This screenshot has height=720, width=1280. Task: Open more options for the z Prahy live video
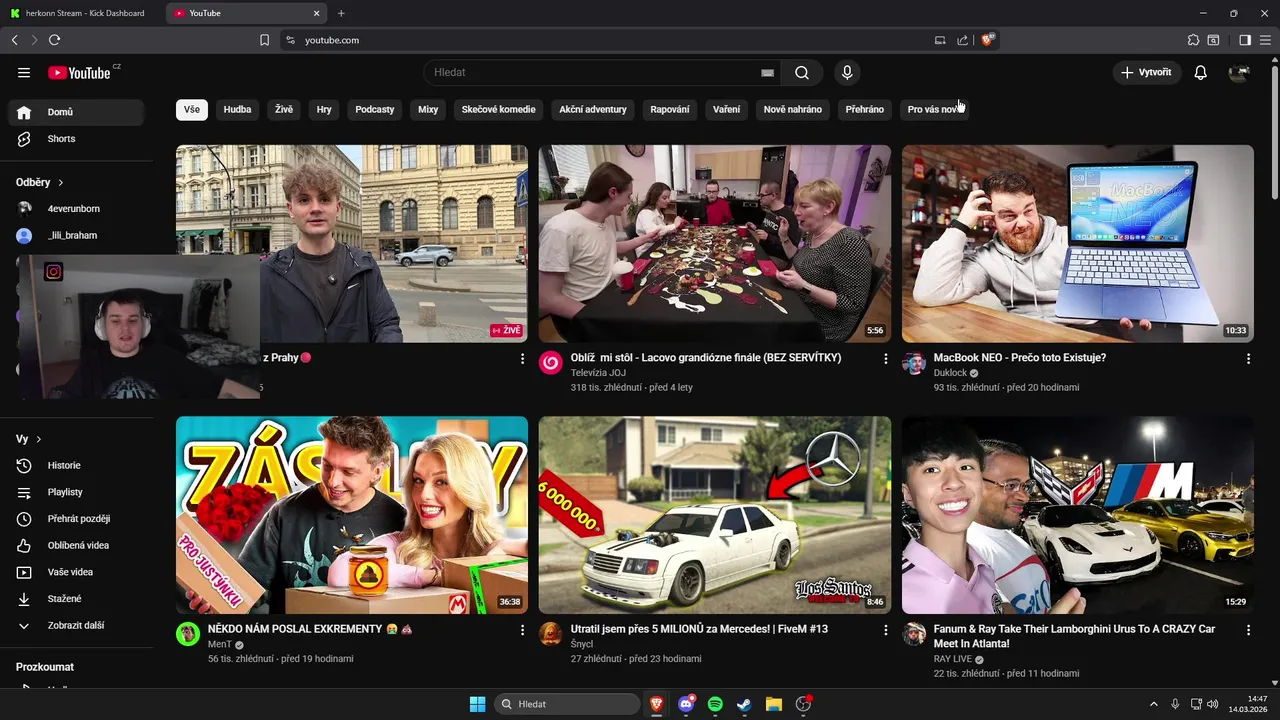[522, 358]
